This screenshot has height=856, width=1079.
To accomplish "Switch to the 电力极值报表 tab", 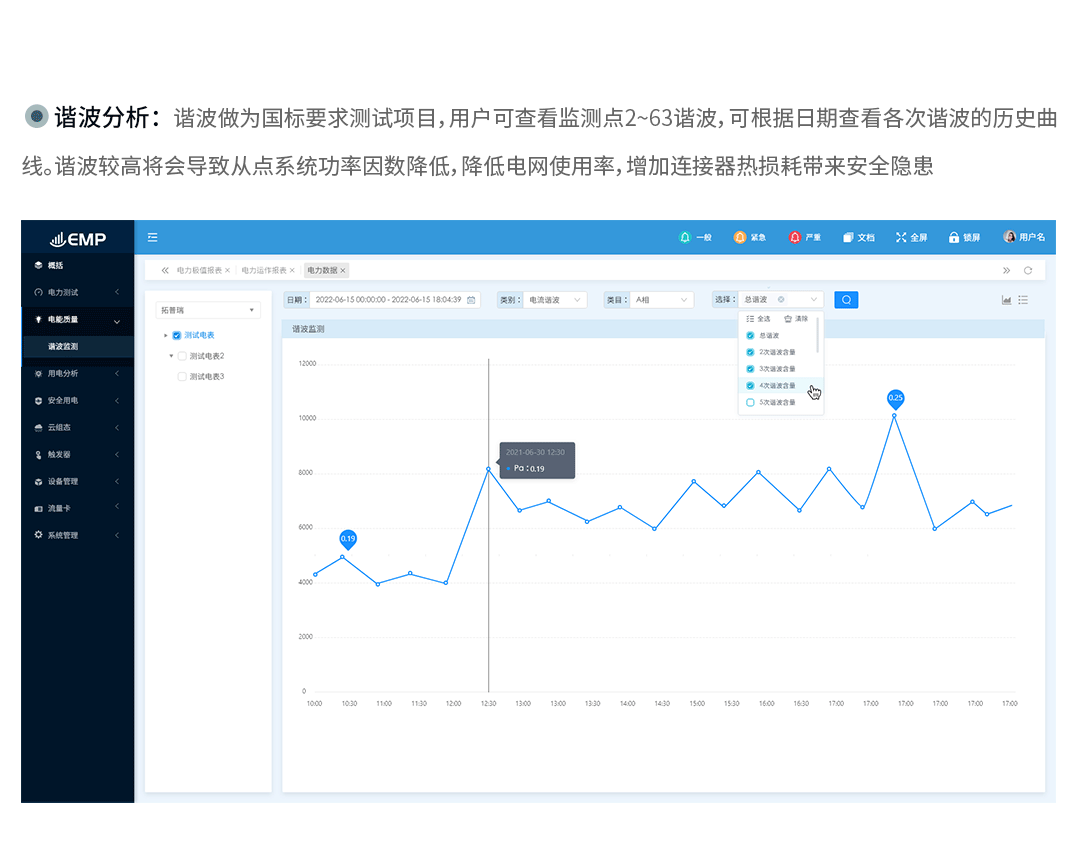I will (x=199, y=270).
